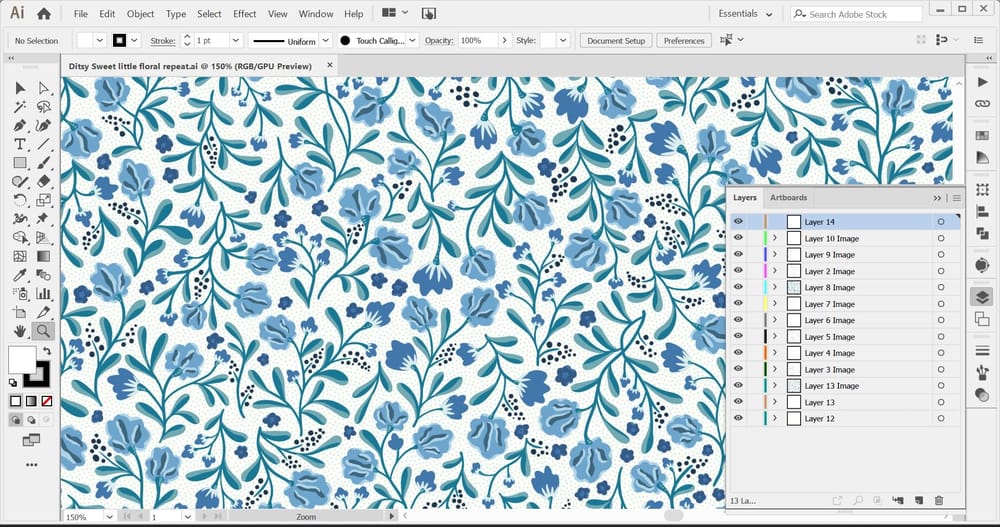Toggle visibility of Layer 13

(x=738, y=402)
